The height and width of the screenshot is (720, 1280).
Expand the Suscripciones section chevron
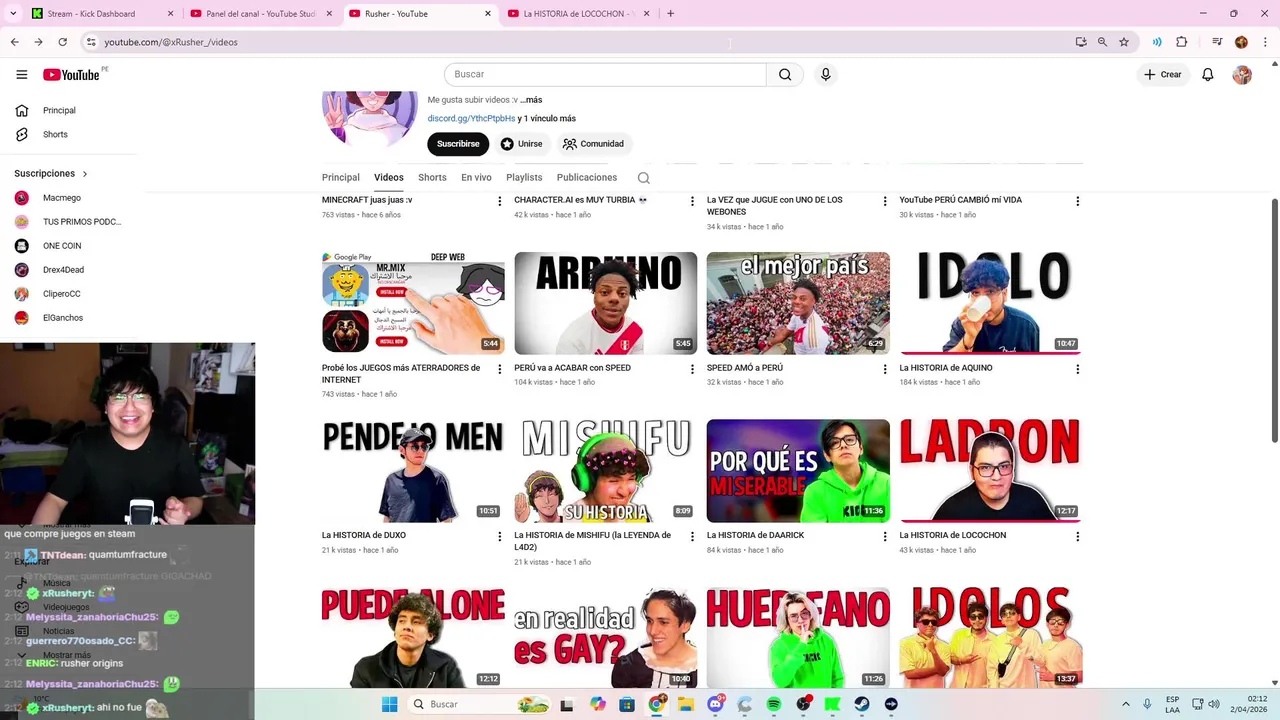click(85, 174)
